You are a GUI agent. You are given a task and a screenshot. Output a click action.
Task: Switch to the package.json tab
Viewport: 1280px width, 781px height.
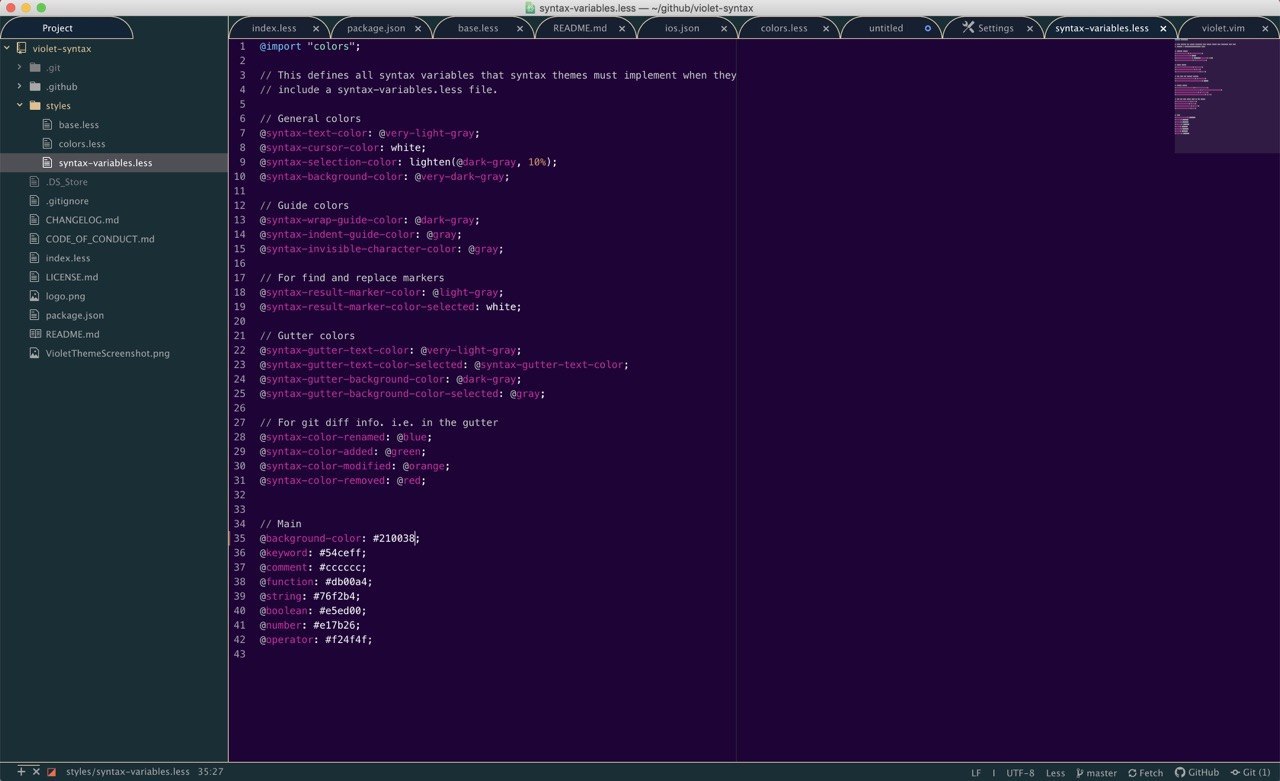click(x=375, y=28)
